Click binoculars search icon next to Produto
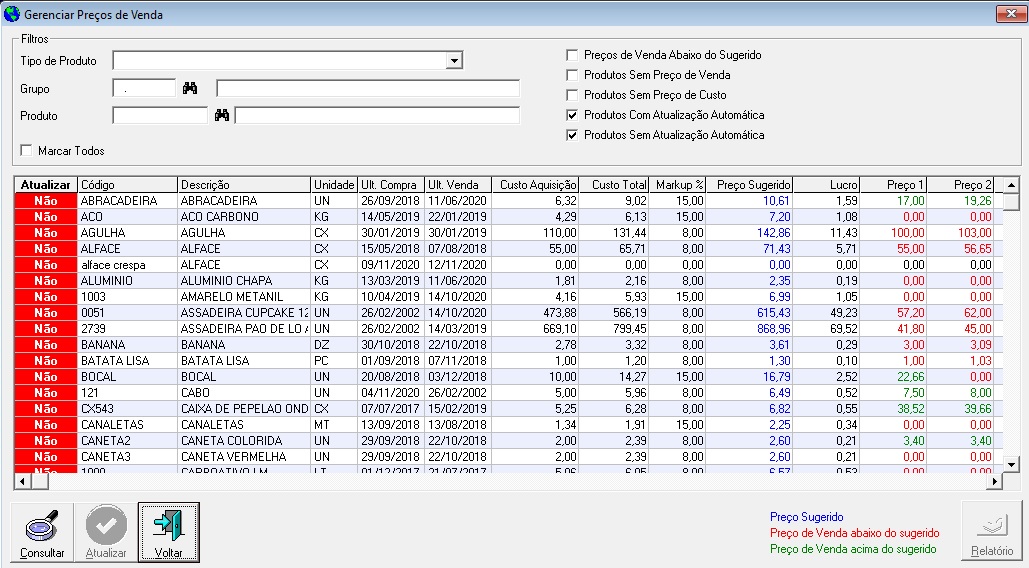This screenshot has width=1029, height=568. (222, 116)
